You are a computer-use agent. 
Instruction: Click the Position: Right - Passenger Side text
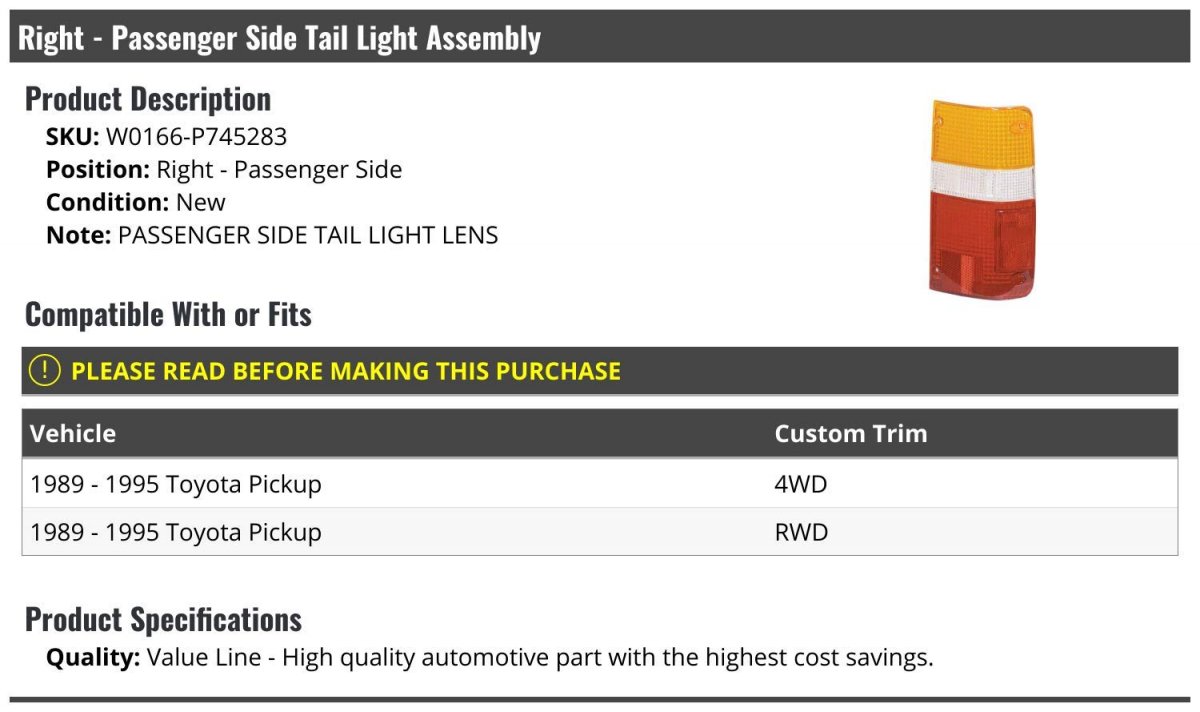pyautogui.click(x=224, y=170)
